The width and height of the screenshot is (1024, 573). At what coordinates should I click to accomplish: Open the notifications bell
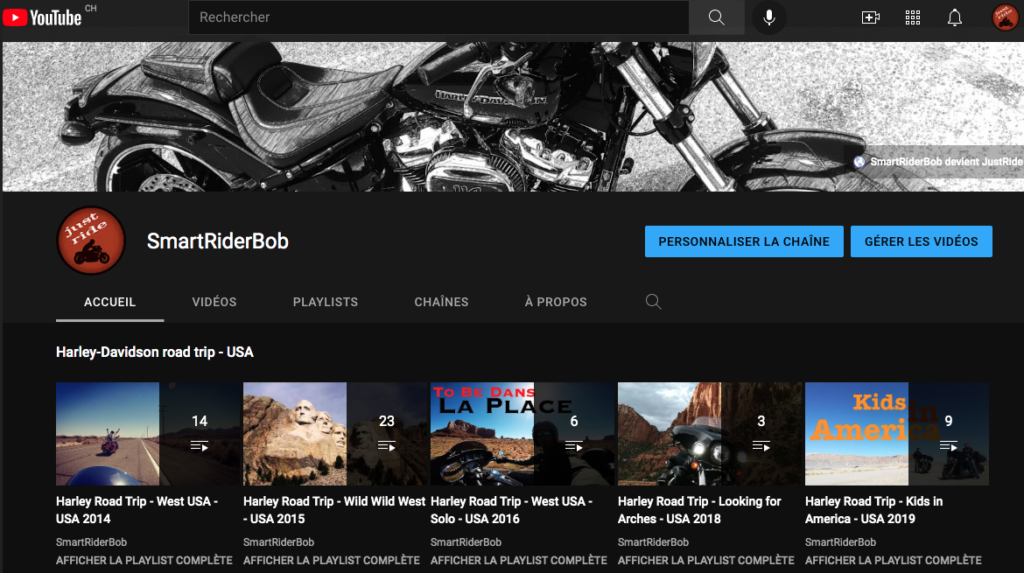954,18
